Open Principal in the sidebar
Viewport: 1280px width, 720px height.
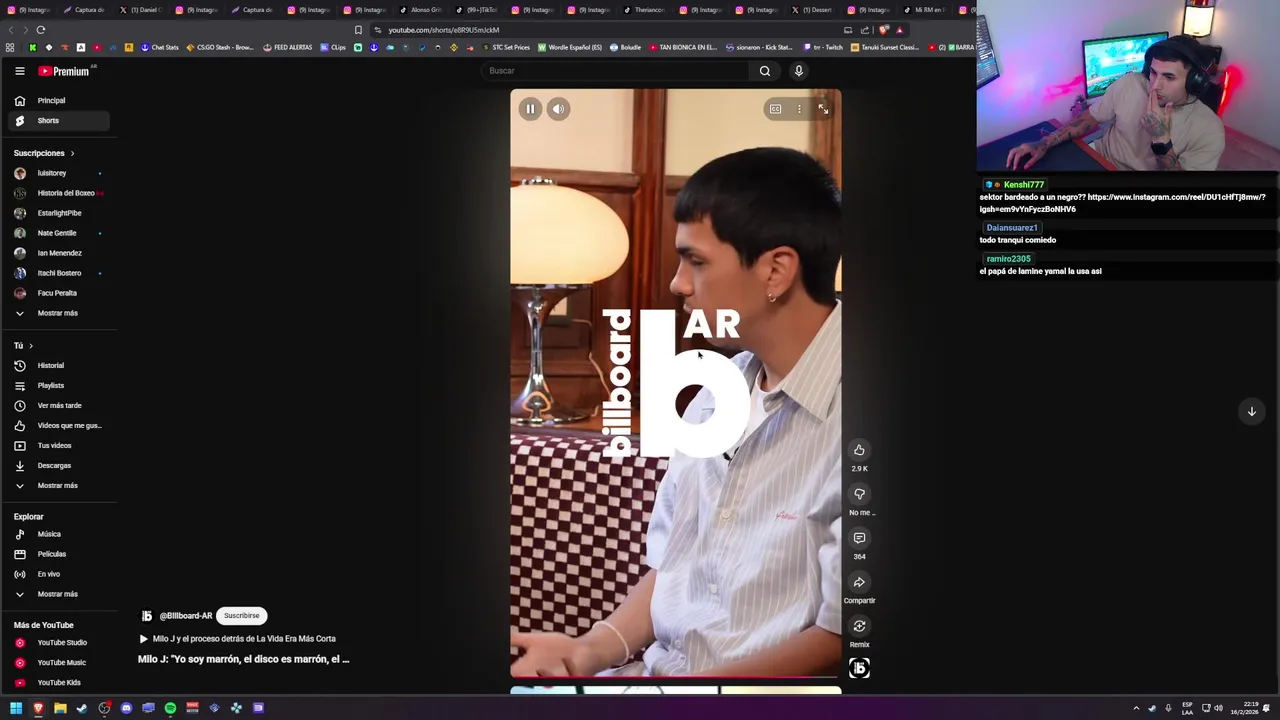(59, 101)
